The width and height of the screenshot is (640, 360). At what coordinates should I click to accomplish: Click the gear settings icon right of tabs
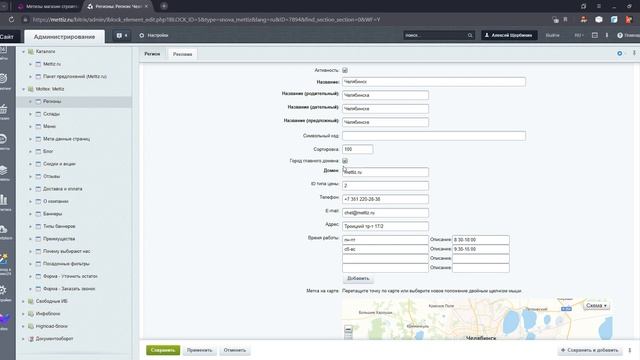(x=620, y=53)
